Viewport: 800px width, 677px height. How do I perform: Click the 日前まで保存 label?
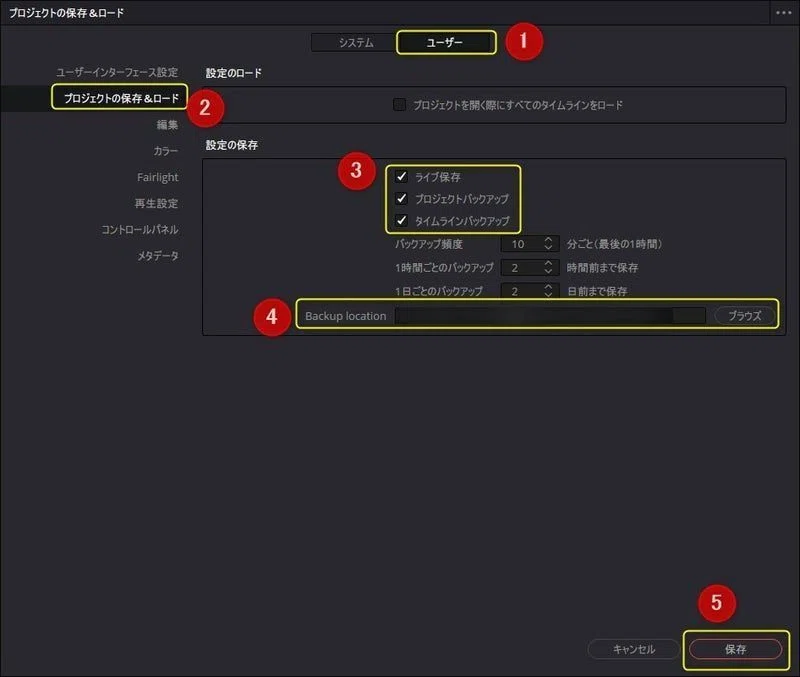(x=597, y=291)
